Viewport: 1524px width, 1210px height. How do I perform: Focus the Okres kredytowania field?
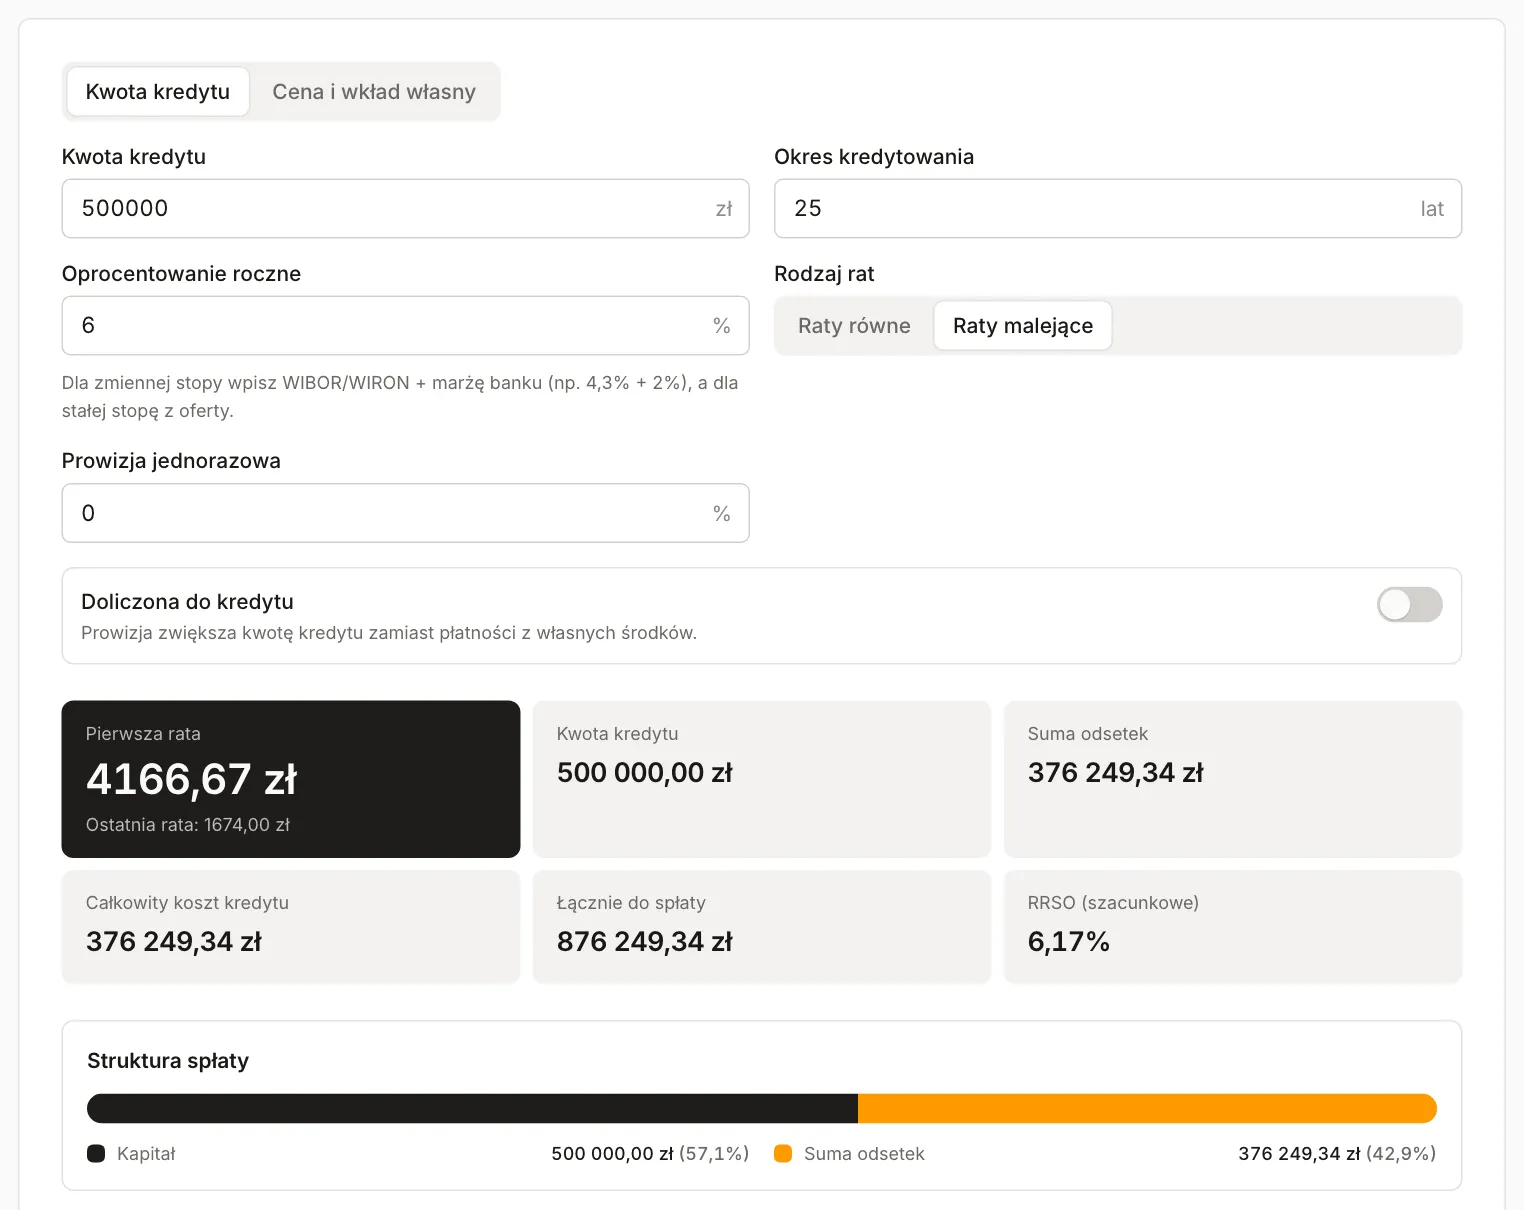click(1118, 208)
